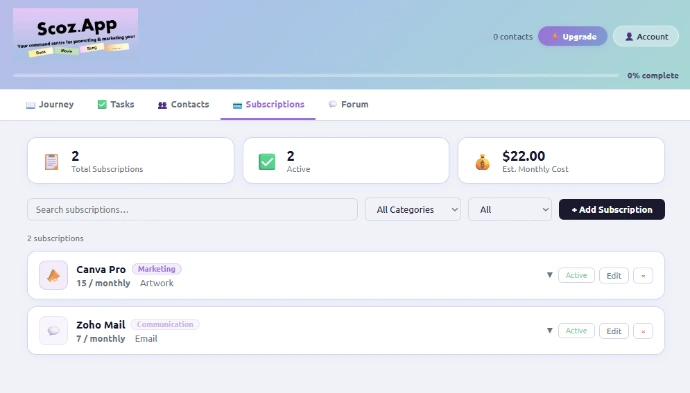The height and width of the screenshot is (393, 690).
Task: Select the Subscriptions tab
Action: (x=268, y=104)
